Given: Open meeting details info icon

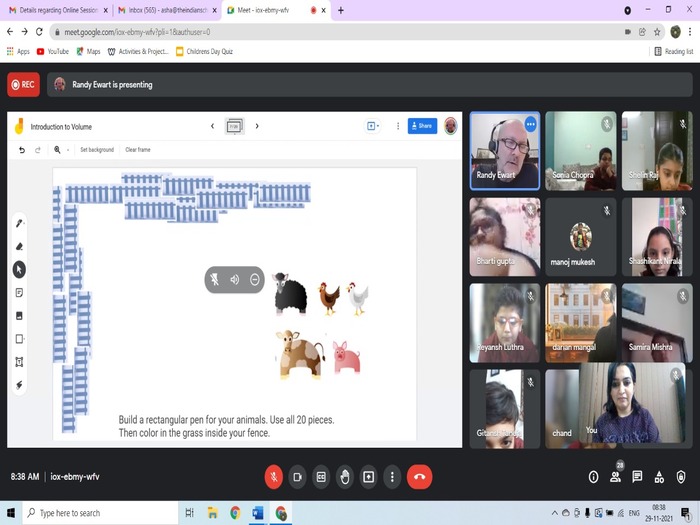Looking at the screenshot, I should tap(593, 477).
